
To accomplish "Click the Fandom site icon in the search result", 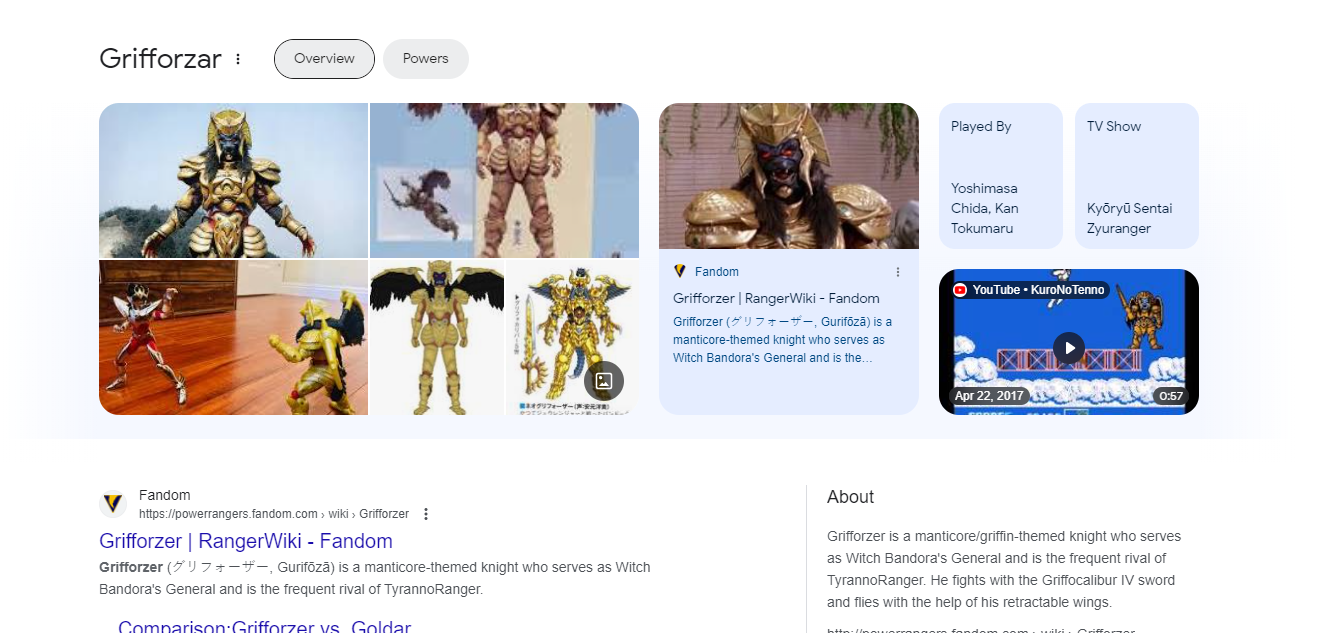I will tap(113, 504).
